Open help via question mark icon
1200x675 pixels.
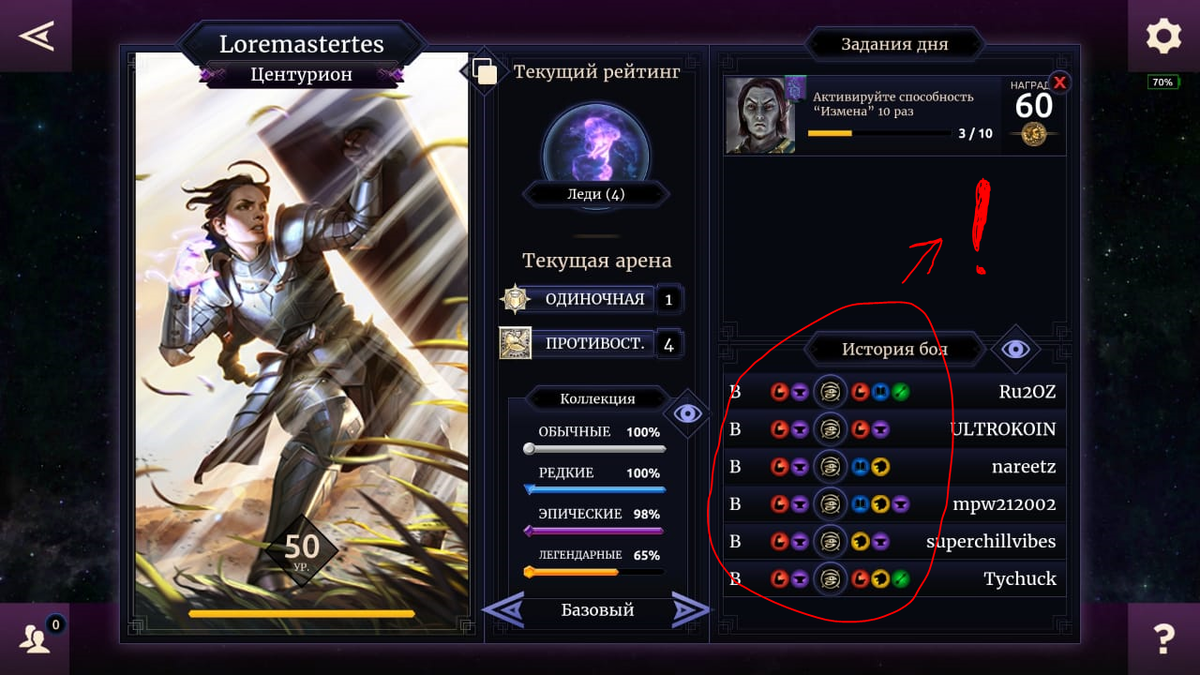point(1164,638)
